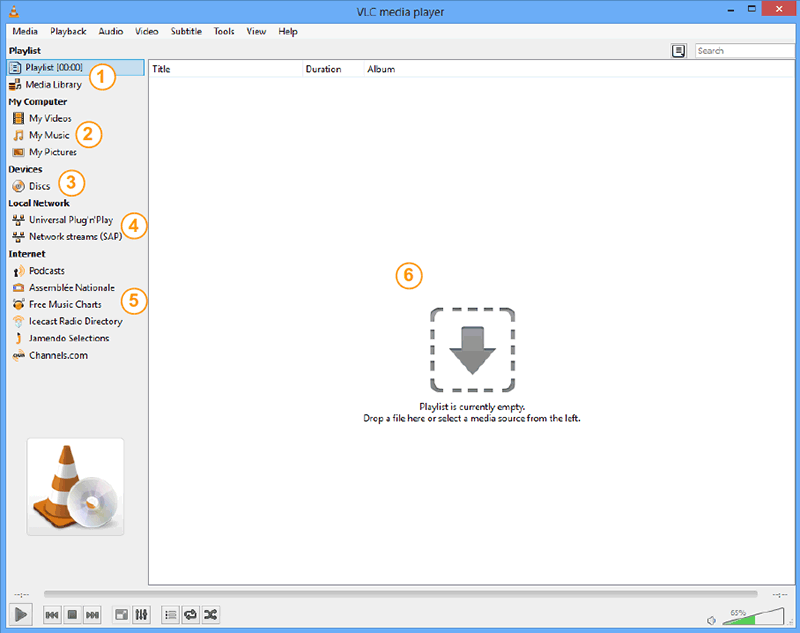Click the Stop playback button
800x633 pixels.
72,615
